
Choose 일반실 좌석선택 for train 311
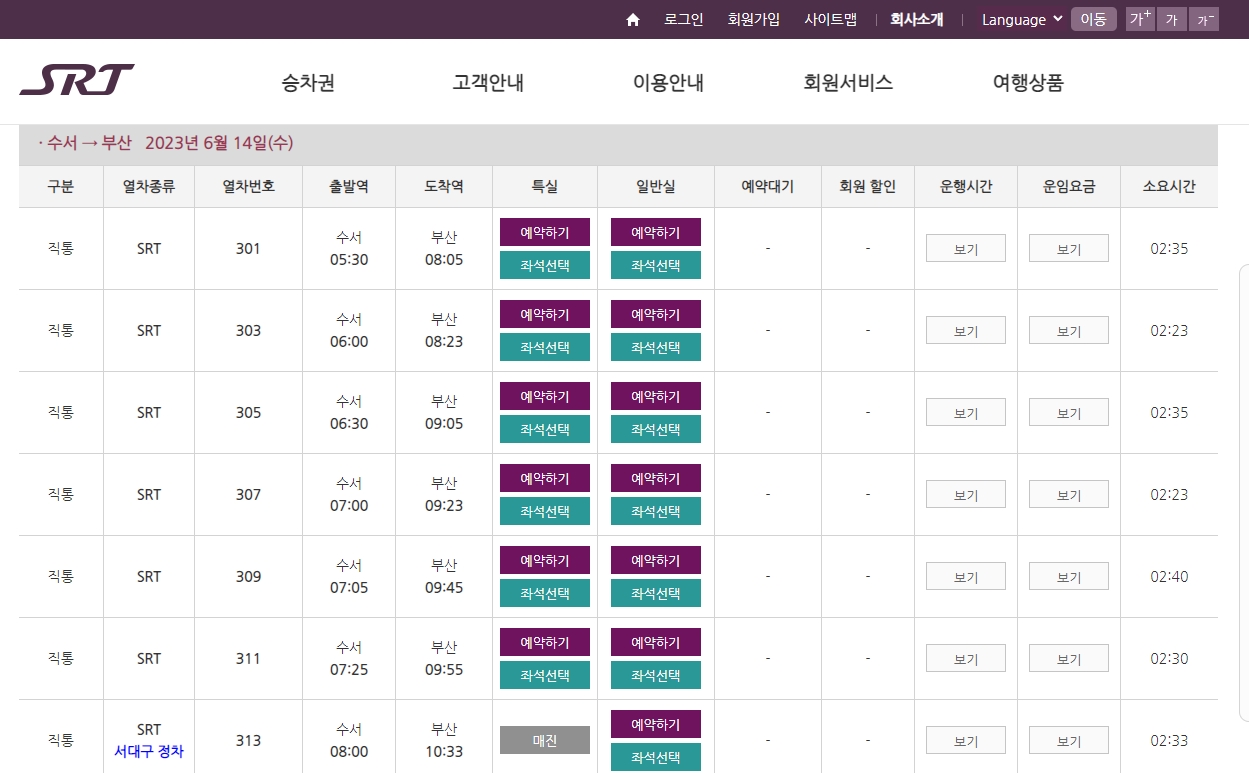click(x=656, y=675)
